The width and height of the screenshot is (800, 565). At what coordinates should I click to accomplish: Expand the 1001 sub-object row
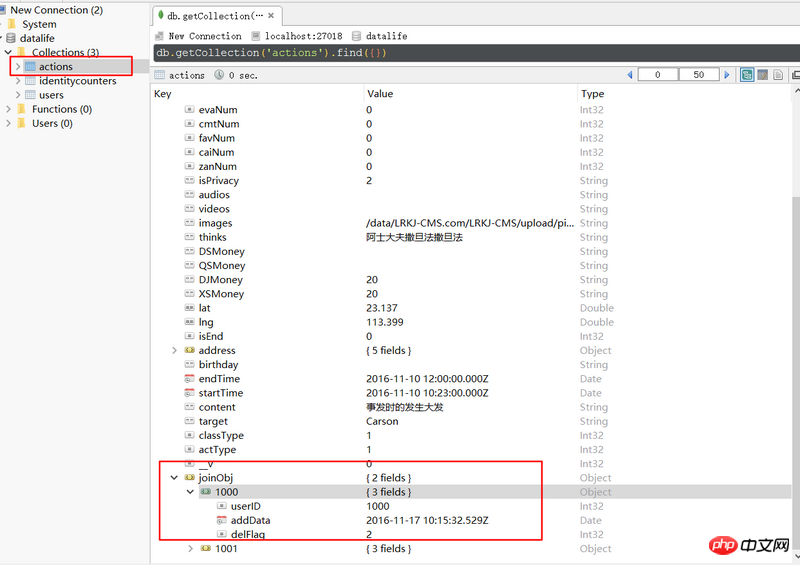click(x=190, y=549)
